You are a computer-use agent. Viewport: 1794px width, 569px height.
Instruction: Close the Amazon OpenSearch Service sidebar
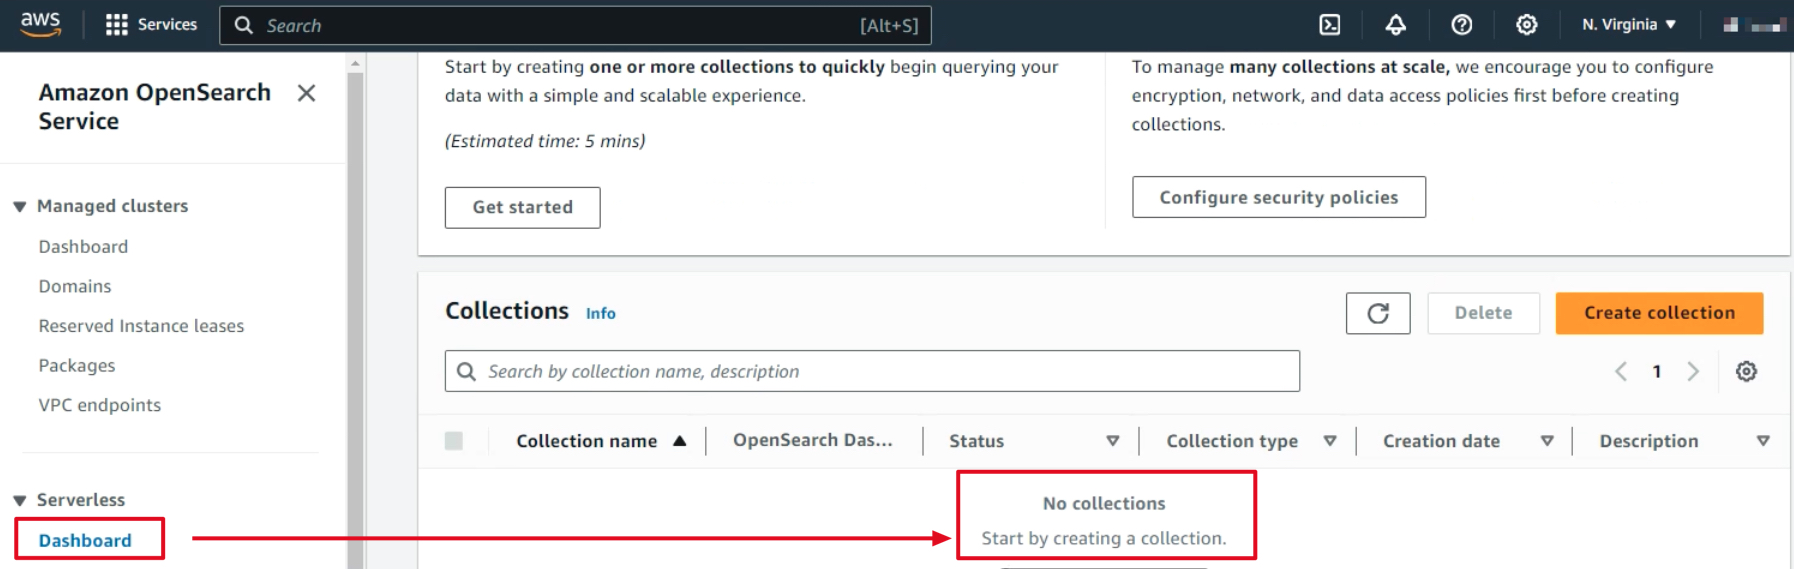(x=306, y=93)
